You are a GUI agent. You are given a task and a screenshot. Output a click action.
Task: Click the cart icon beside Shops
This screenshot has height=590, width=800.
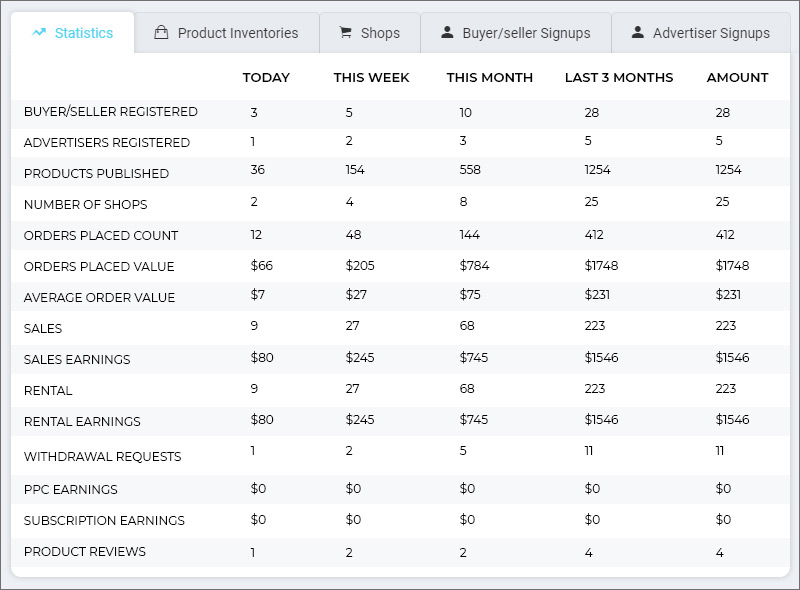click(x=346, y=33)
